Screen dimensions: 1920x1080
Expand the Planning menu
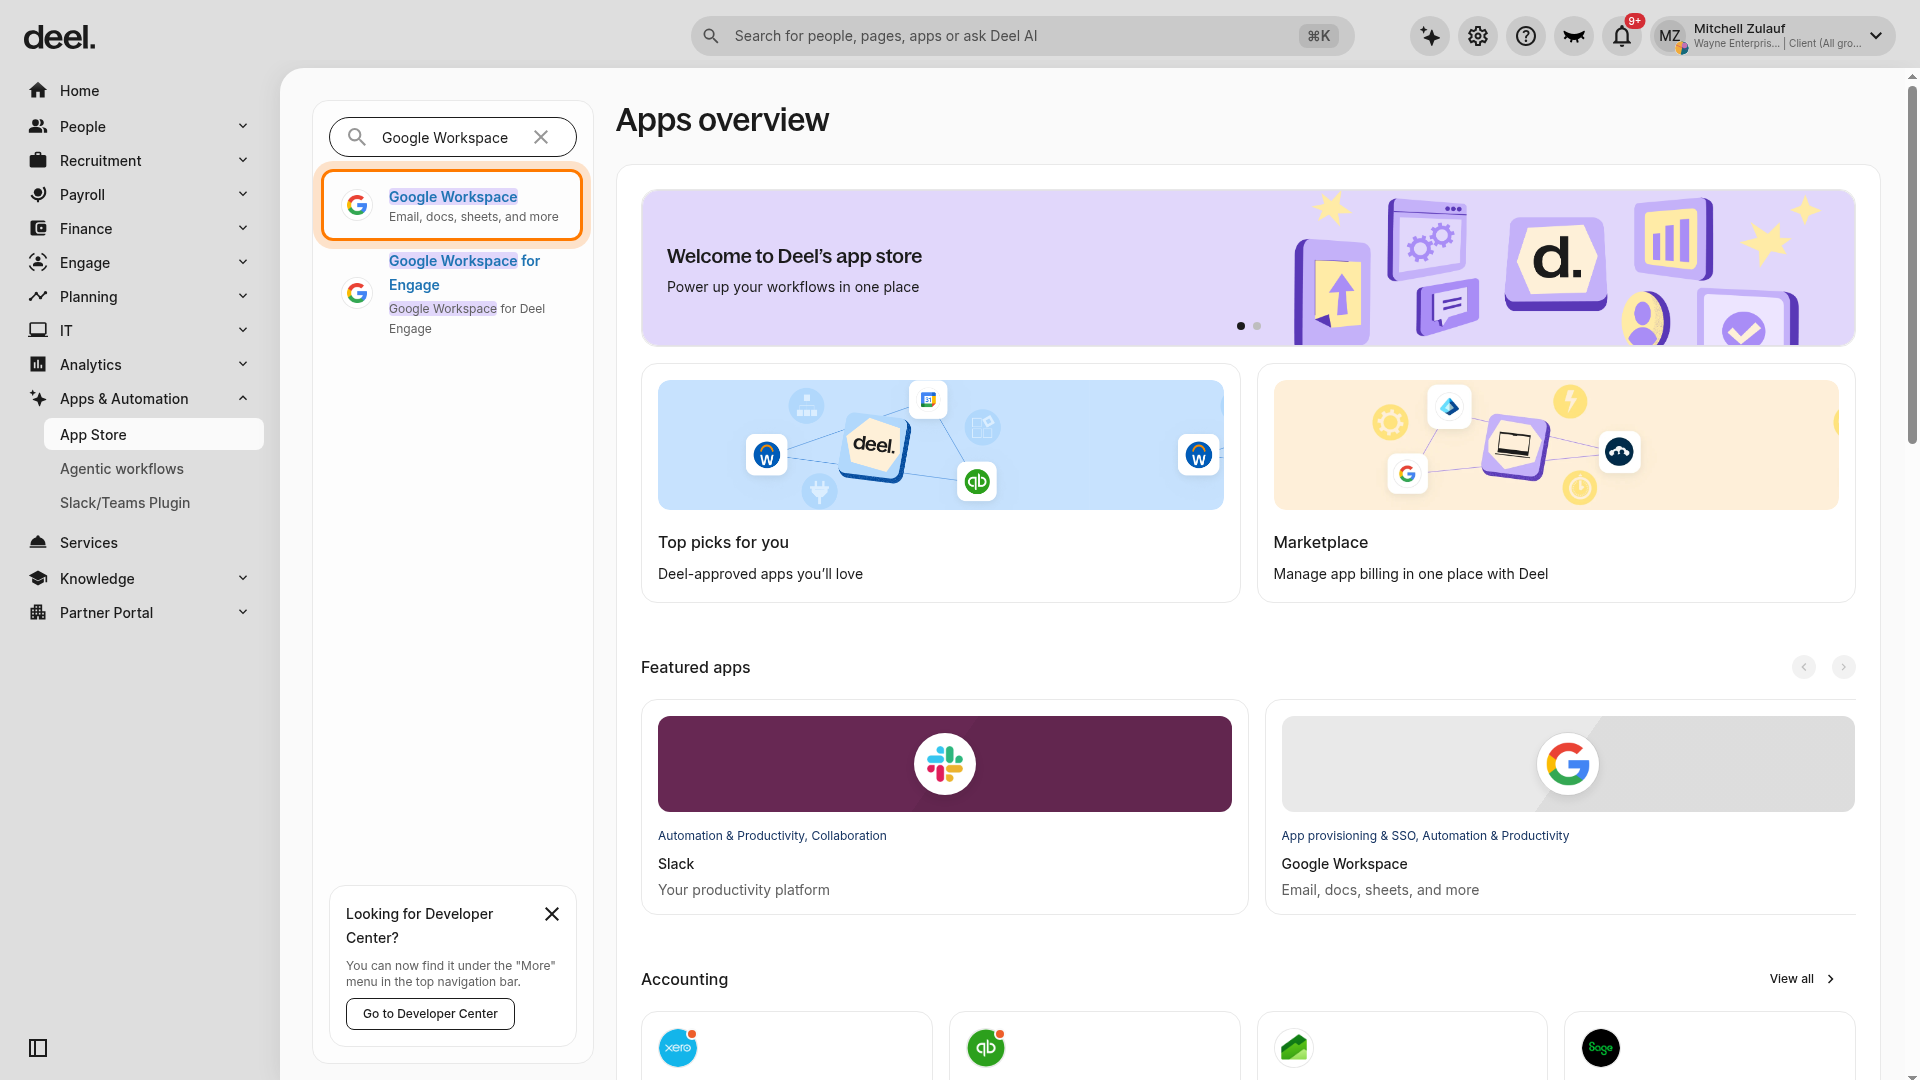(243, 296)
